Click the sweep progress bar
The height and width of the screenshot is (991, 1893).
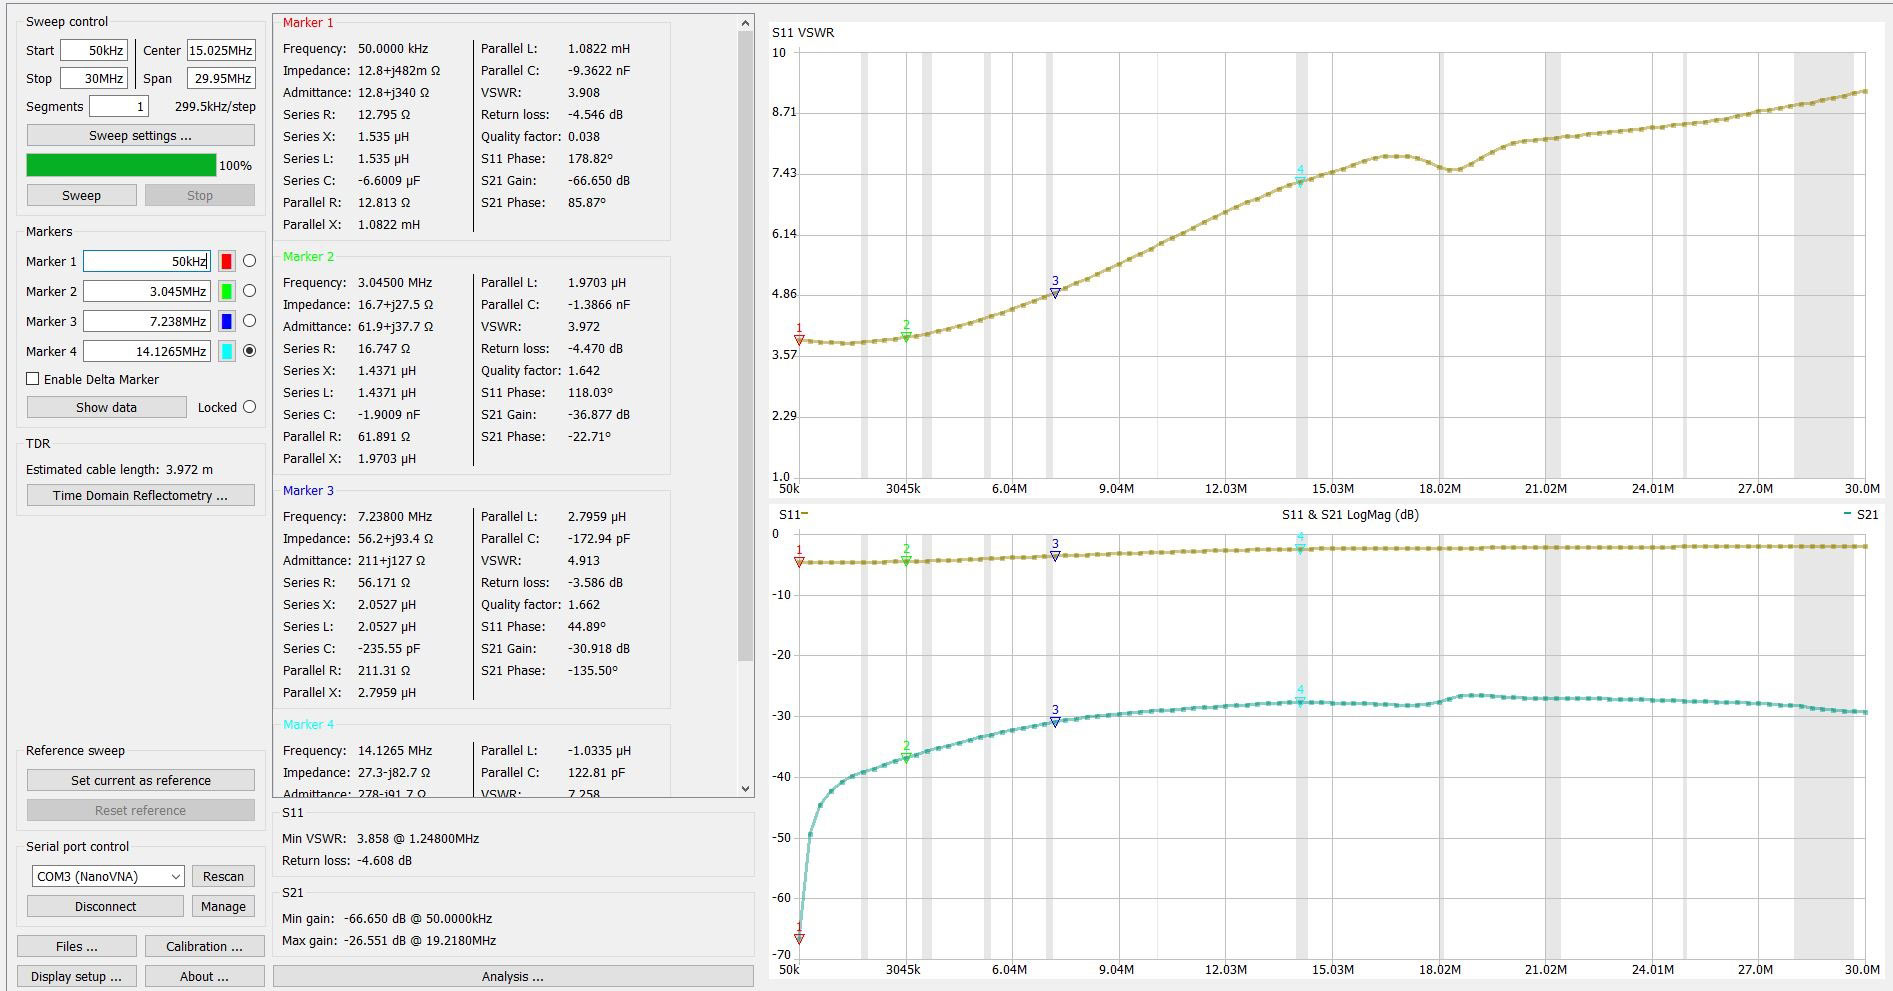click(121, 165)
